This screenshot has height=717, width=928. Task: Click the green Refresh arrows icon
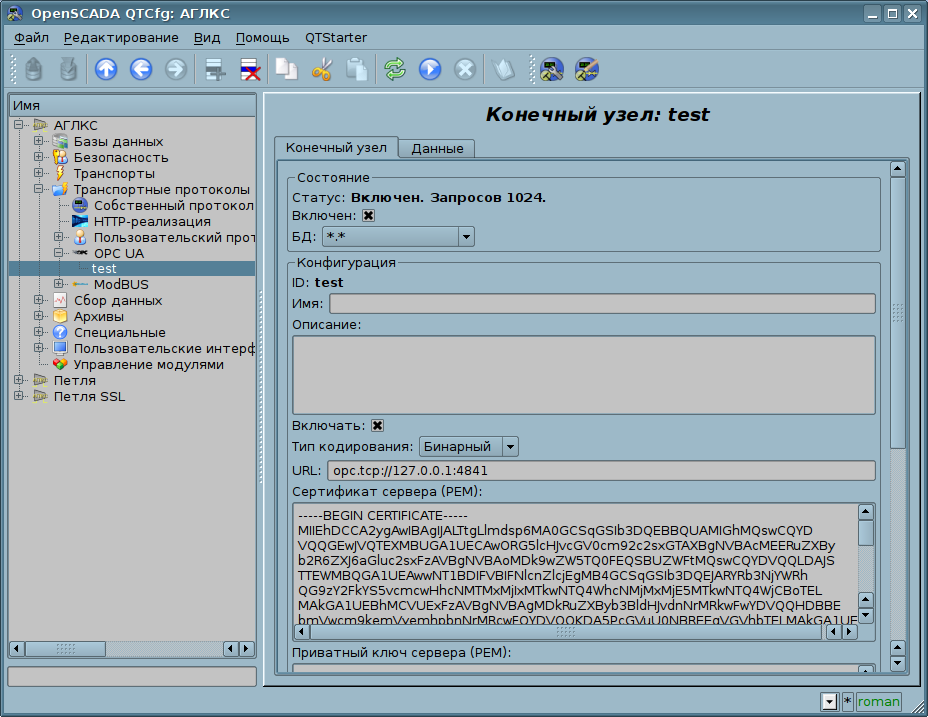pos(395,69)
